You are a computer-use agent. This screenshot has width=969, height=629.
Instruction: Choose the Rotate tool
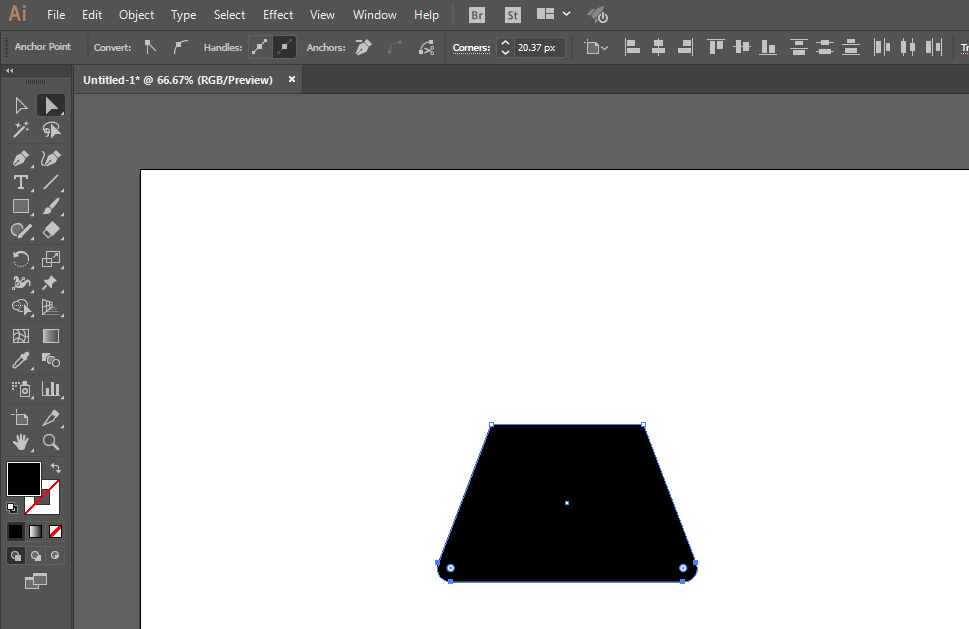(x=20, y=259)
